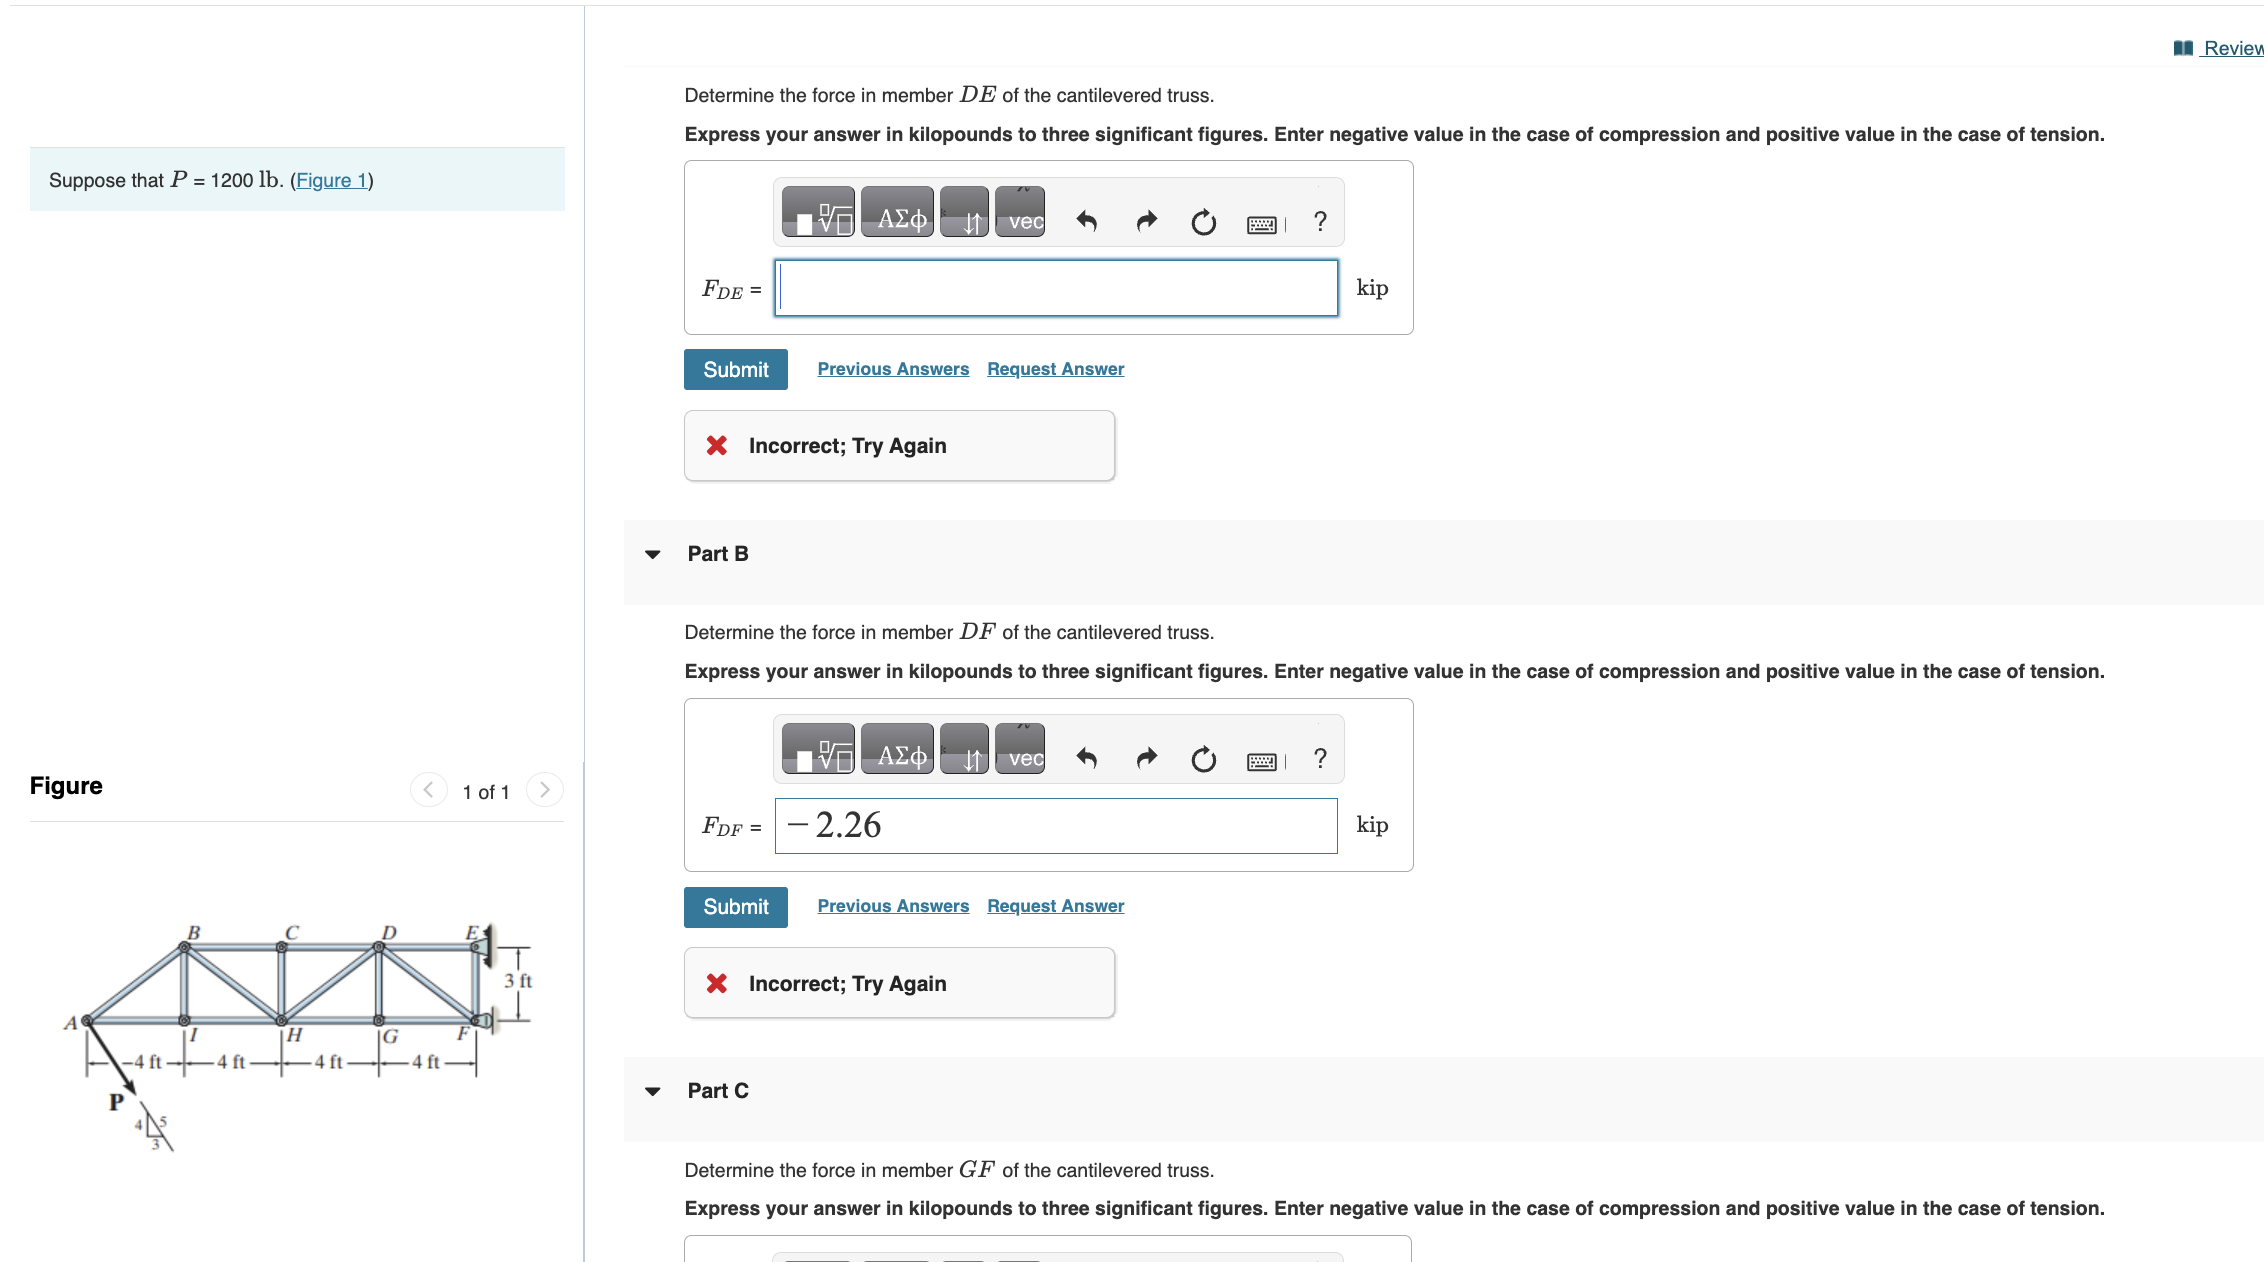2264x1262 pixels.
Task: Open help question mark in FDF toolbar
Action: point(1320,759)
